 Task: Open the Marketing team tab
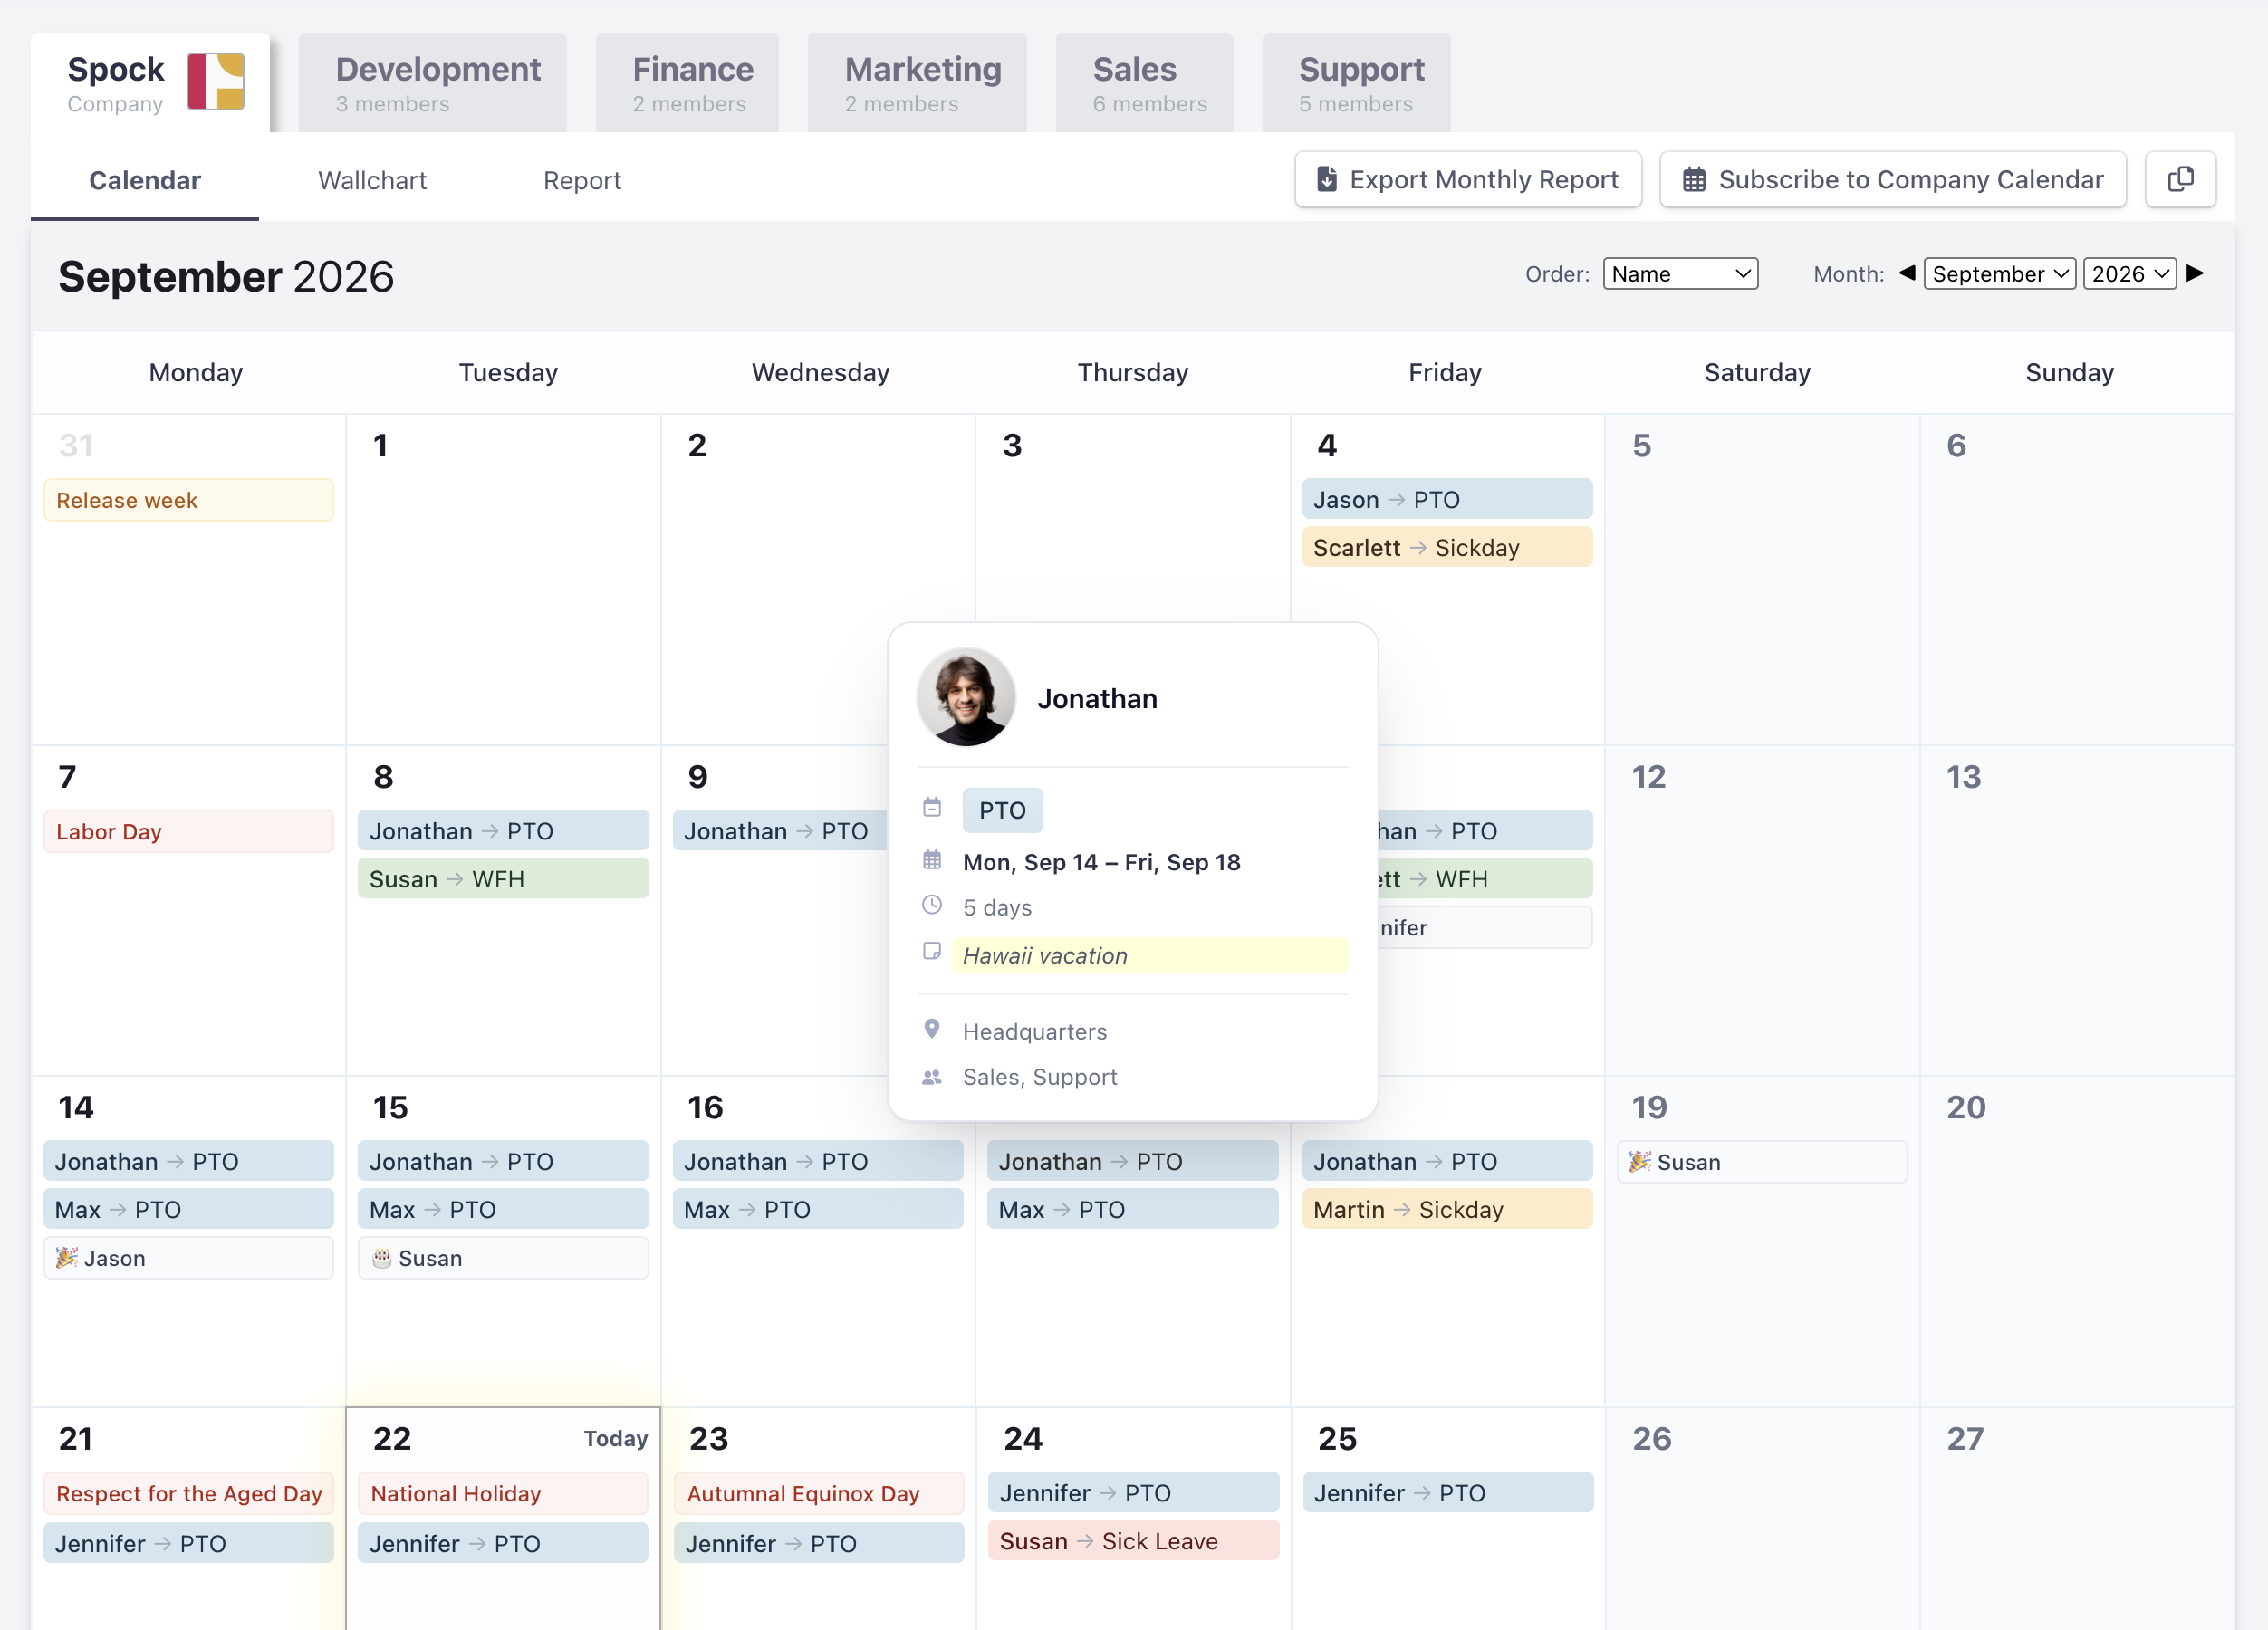917,82
